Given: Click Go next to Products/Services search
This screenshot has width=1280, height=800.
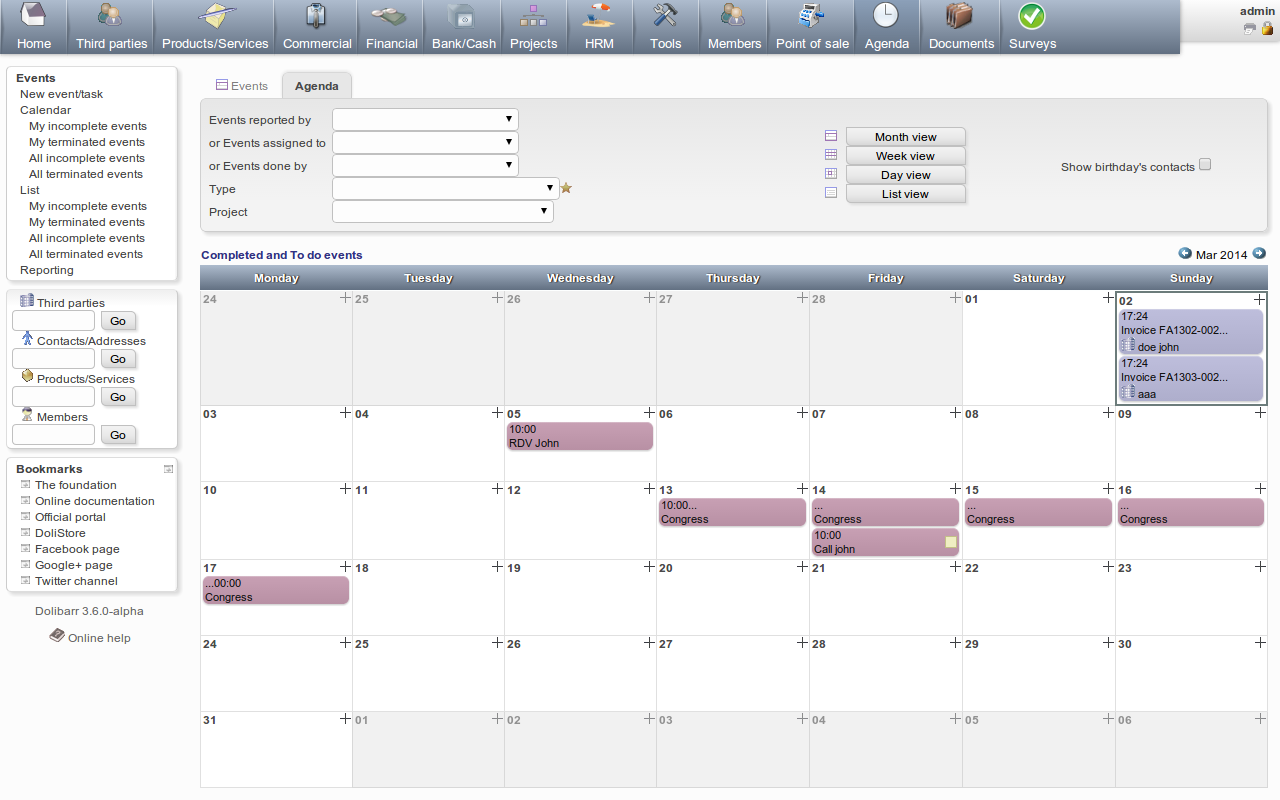Looking at the screenshot, I should coord(118,397).
